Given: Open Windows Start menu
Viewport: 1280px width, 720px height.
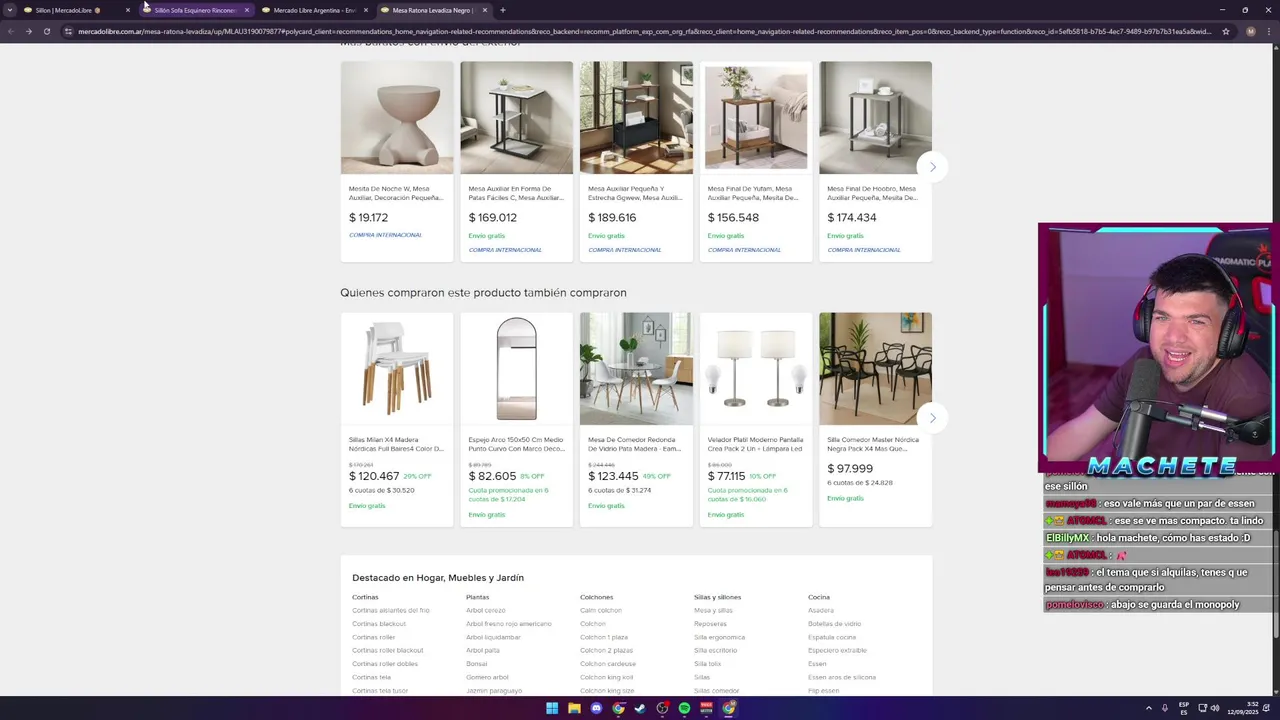Looking at the screenshot, I should click(x=552, y=708).
